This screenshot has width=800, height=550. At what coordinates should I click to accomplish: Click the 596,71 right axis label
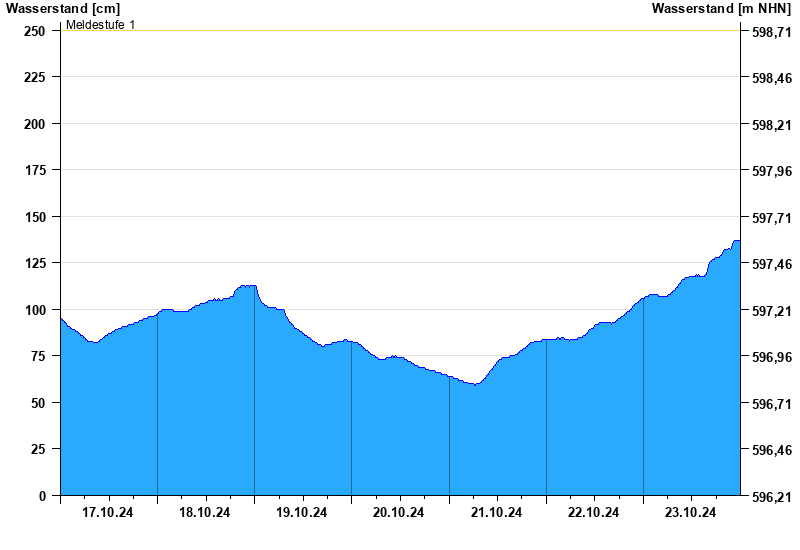[x=770, y=404]
